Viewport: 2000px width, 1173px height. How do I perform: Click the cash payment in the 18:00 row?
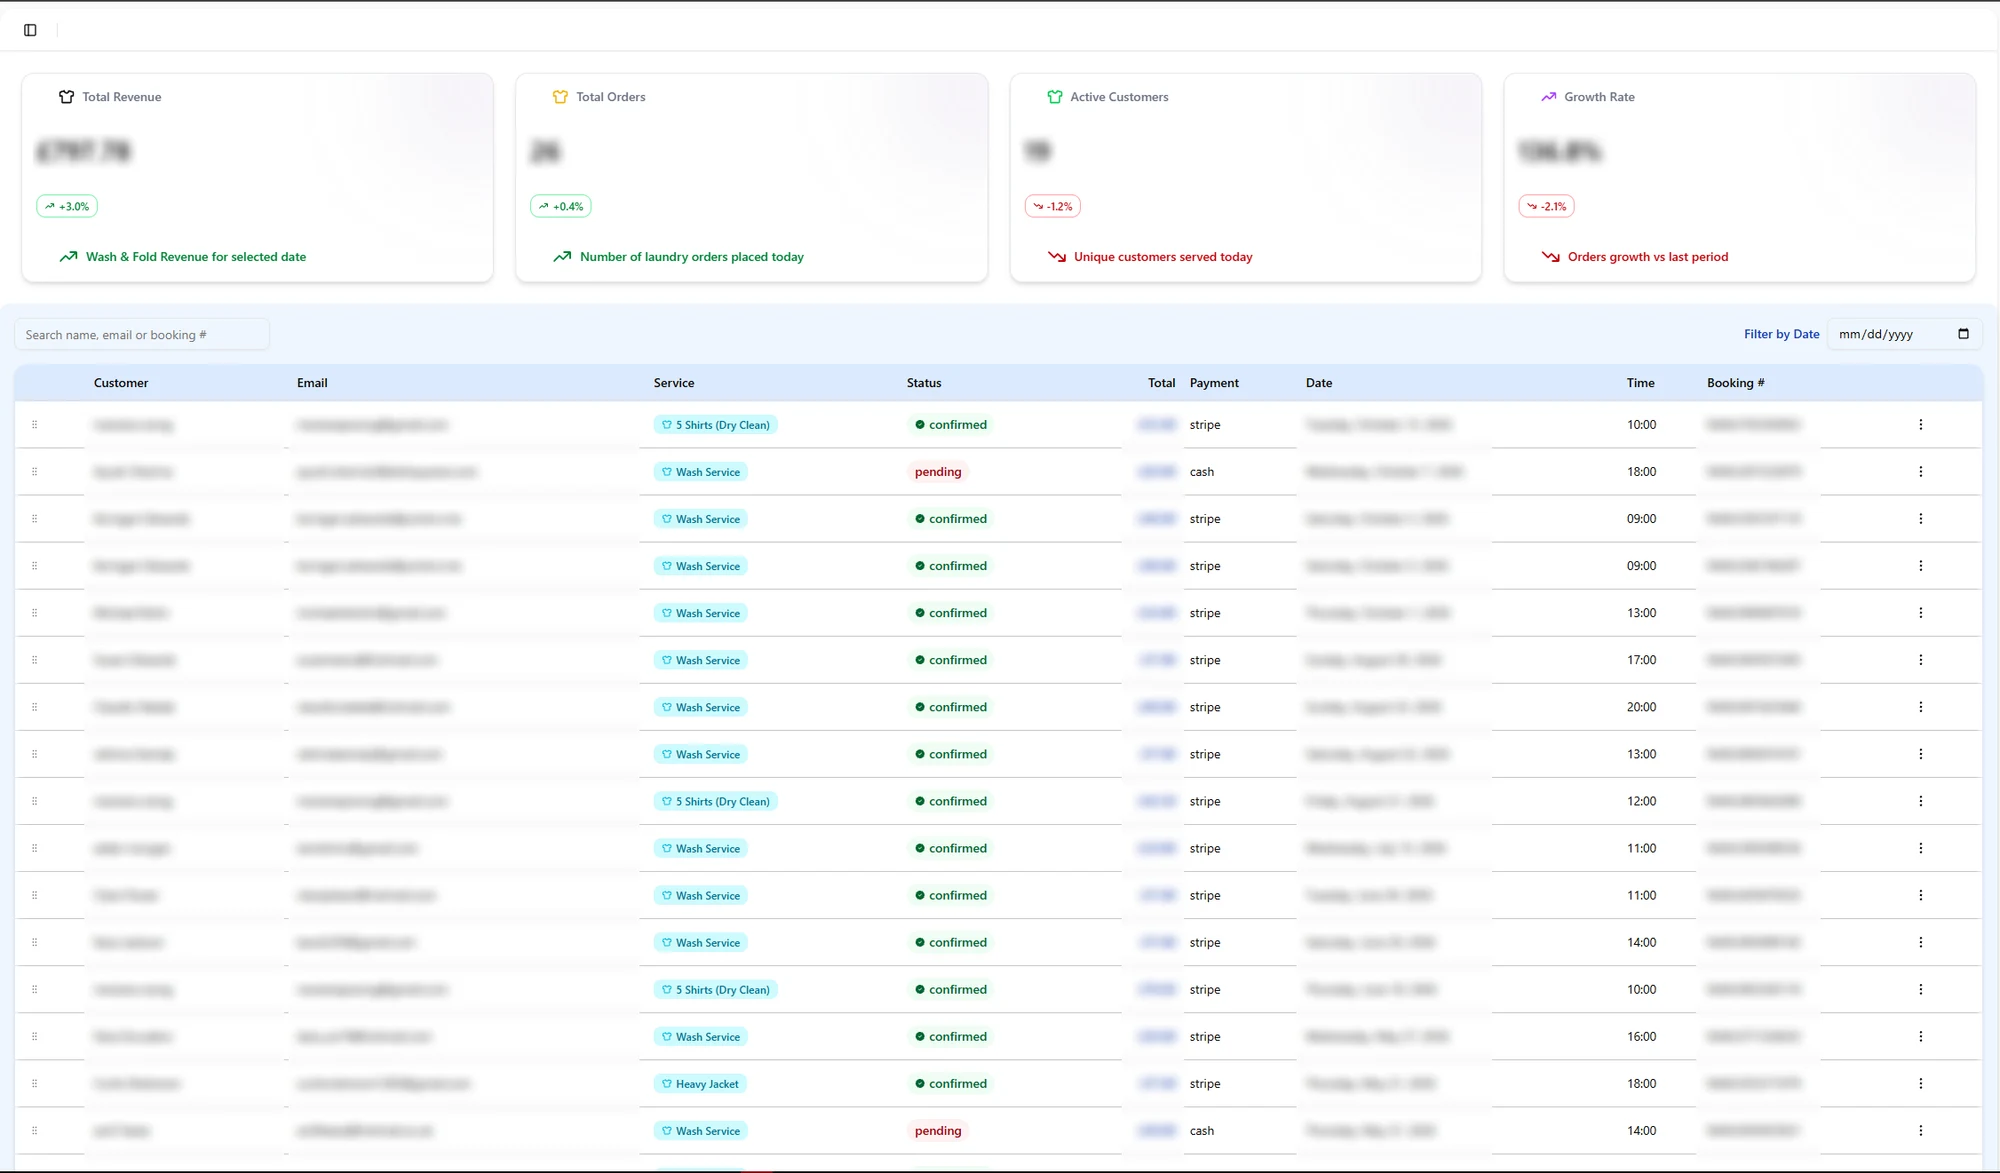point(1202,472)
